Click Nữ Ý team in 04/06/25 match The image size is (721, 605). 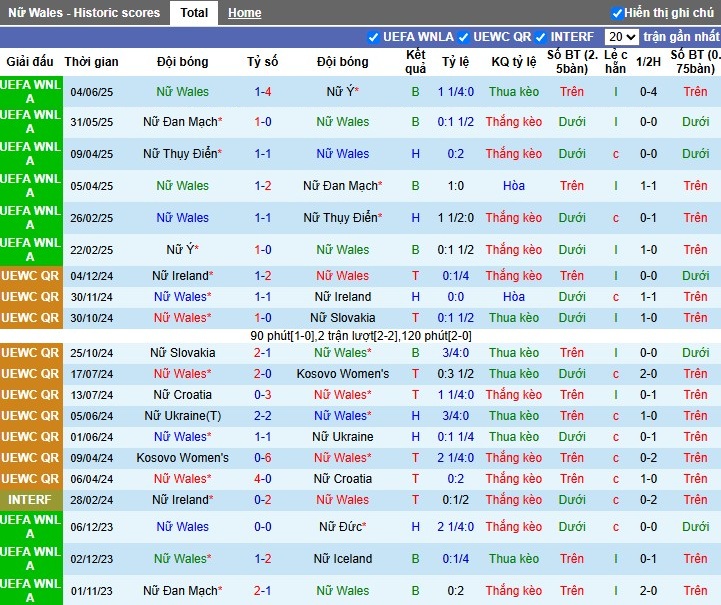pos(343,91)
